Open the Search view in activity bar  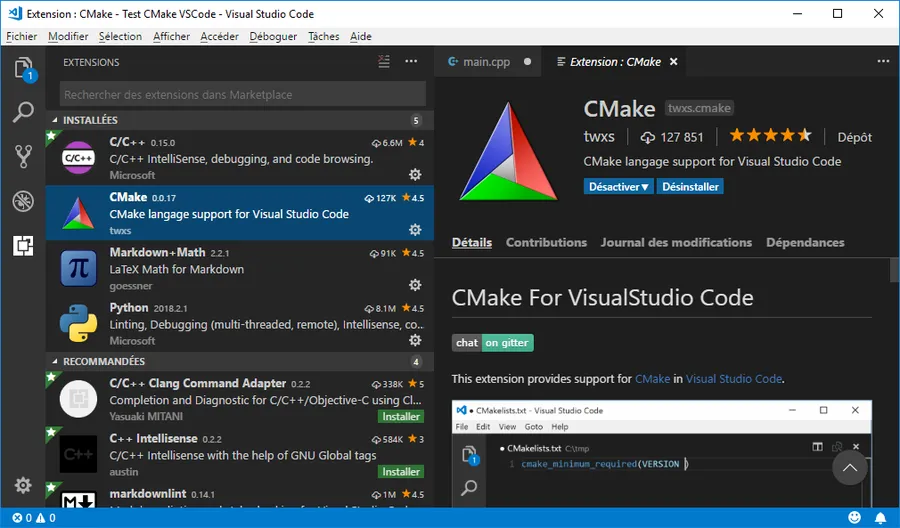(23, 112)
